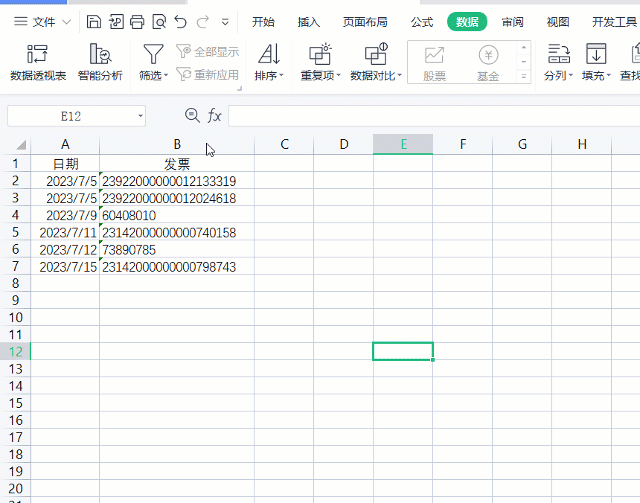This screenshot has height=503, width=640.
Task: Click the 数据对比 icon
Action: pyautogui.click(x=376, y=54)
